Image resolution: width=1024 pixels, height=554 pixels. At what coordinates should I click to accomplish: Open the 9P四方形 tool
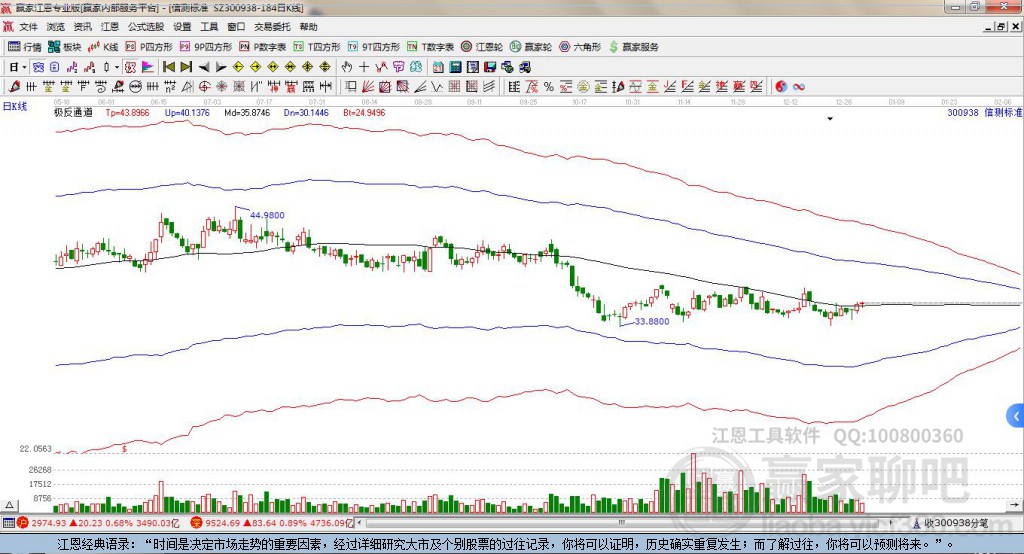click(x=206, y=46)
